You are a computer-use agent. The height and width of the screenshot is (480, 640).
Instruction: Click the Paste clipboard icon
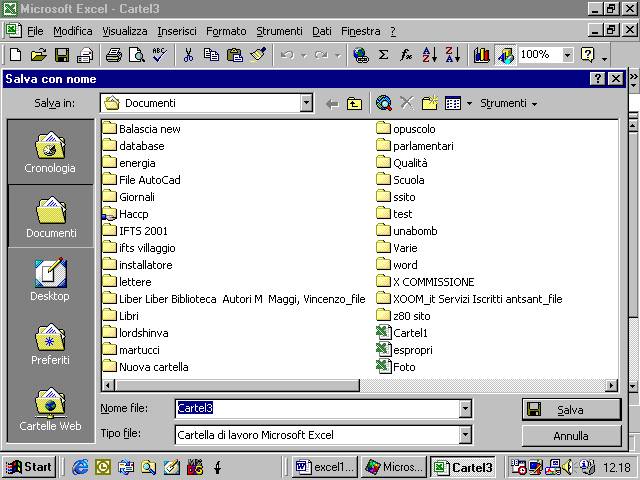coord(235,55)
